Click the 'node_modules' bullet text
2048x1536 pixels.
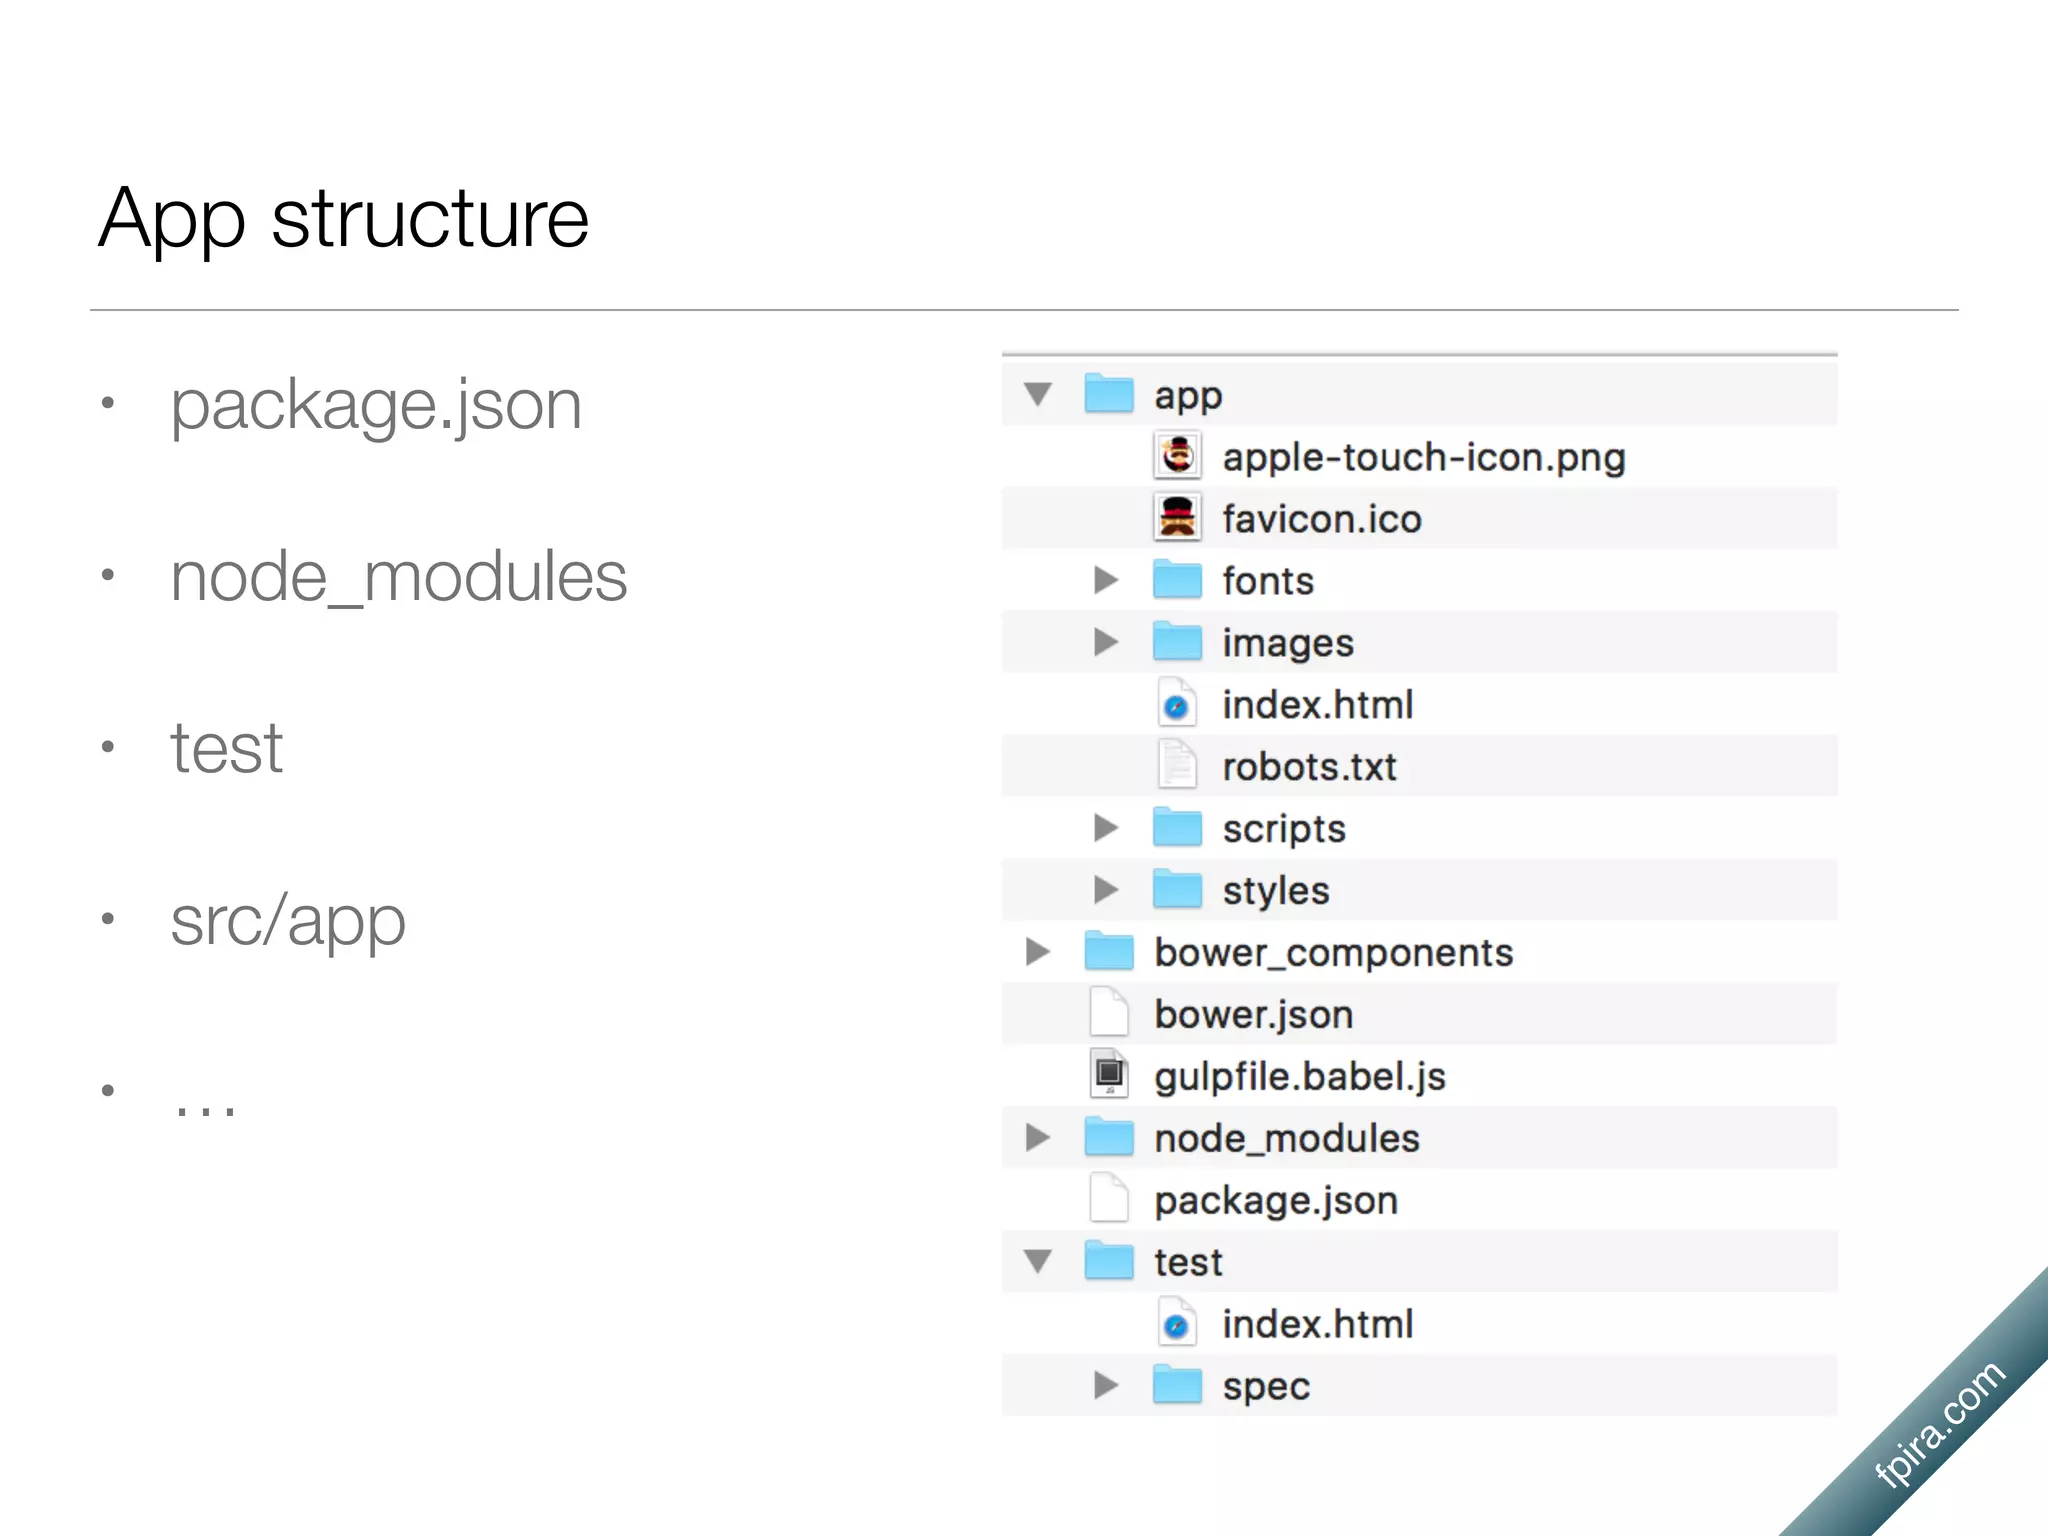point(398,578)
